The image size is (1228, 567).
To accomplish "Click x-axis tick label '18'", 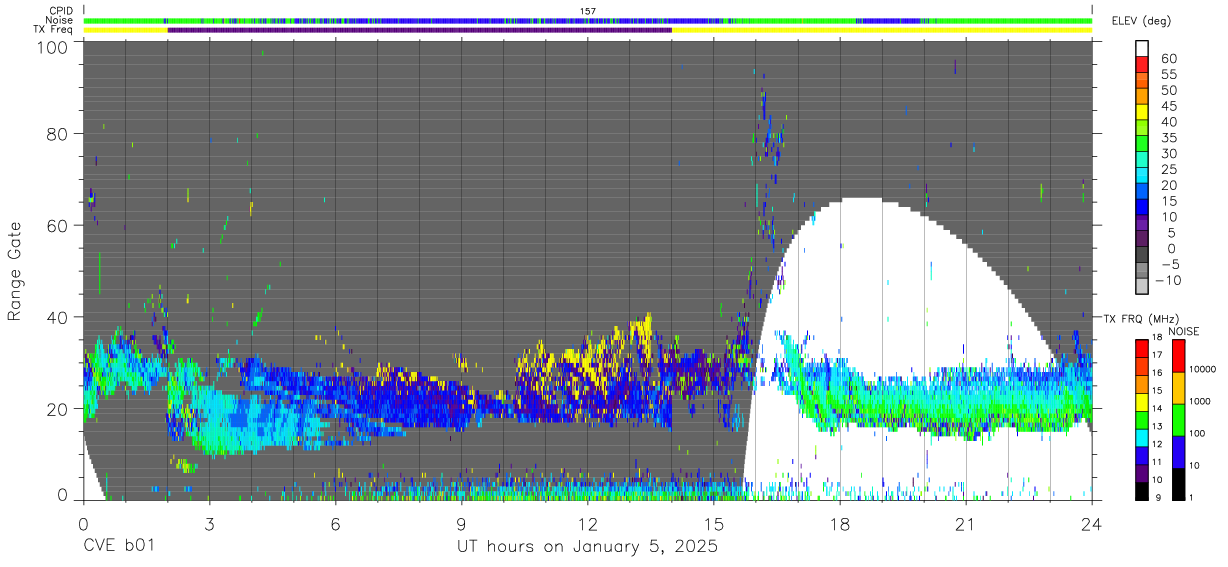I will [x=840, y=524].
